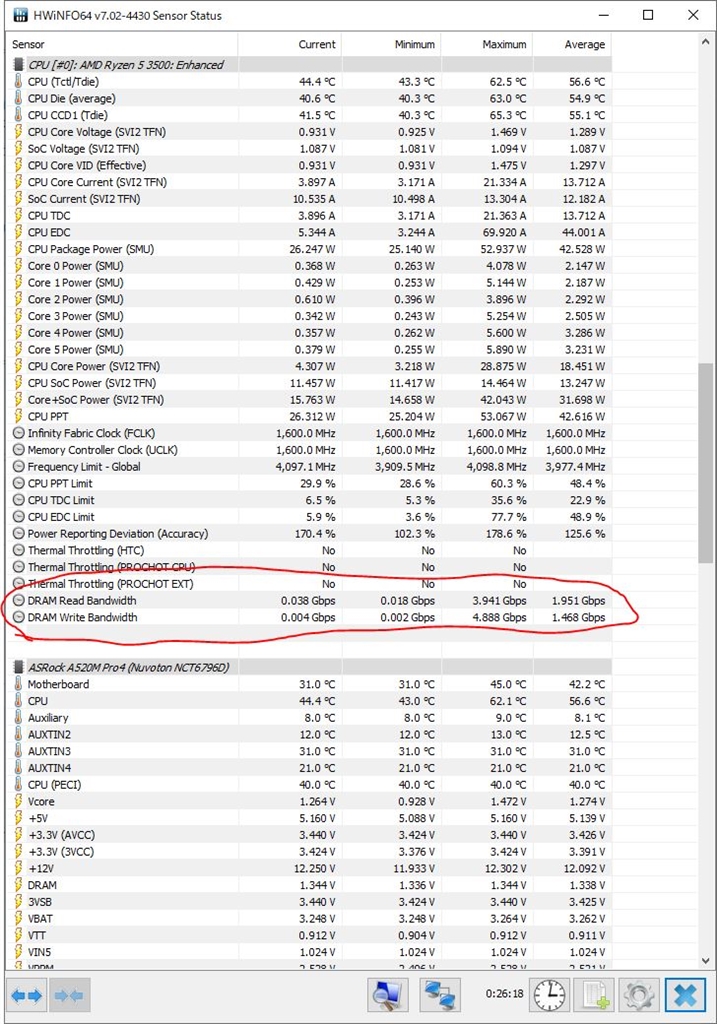
Task: Maximize the HWiNFO64 window
Action: point(648,15)
